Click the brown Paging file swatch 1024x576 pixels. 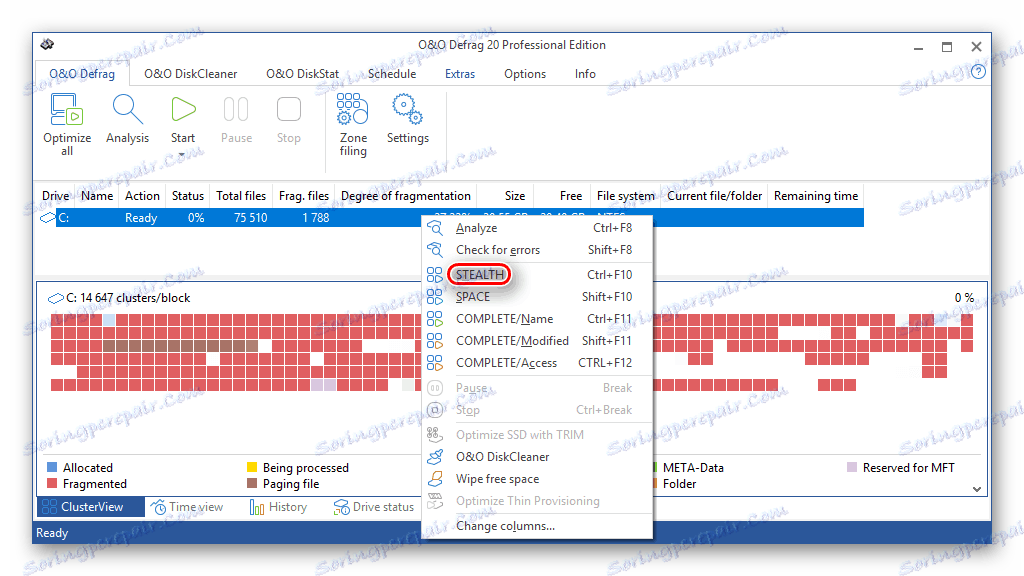[x=252, y=484]
